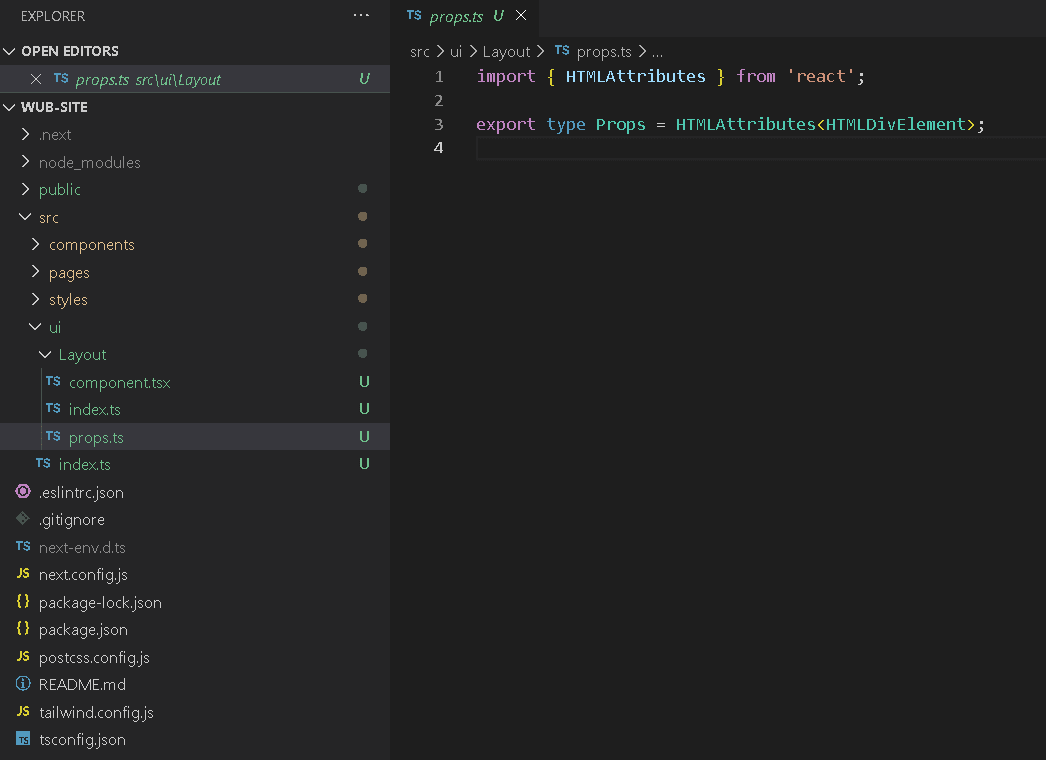Screen dimensions: 1046x760
Task: Collapse the Layout folder
Action: point(81,355)
